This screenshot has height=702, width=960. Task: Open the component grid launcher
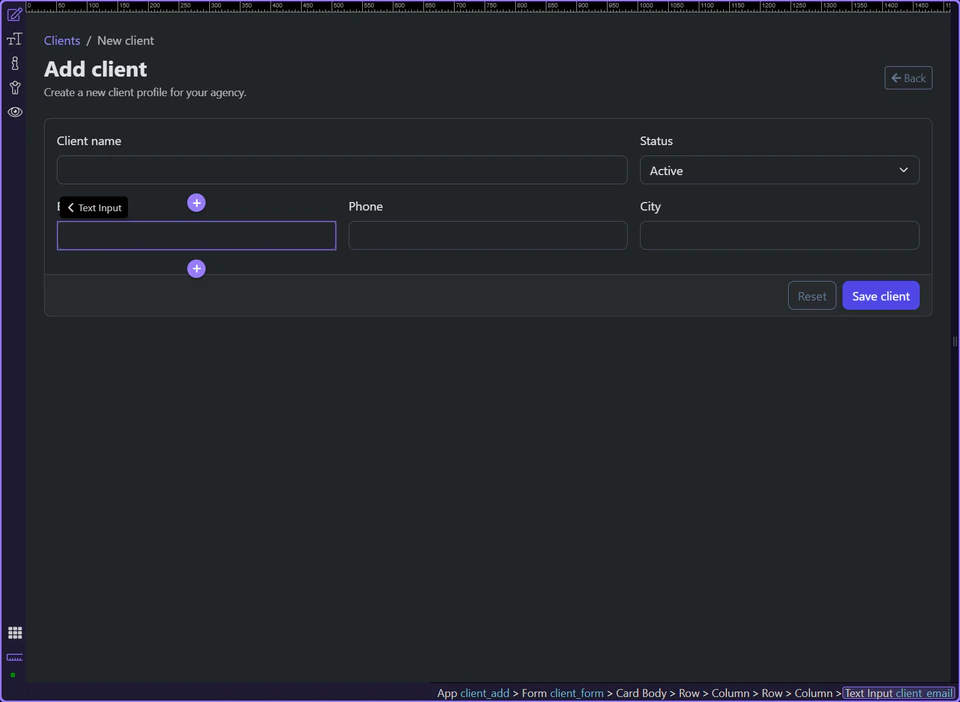click(x=14, y=632)
